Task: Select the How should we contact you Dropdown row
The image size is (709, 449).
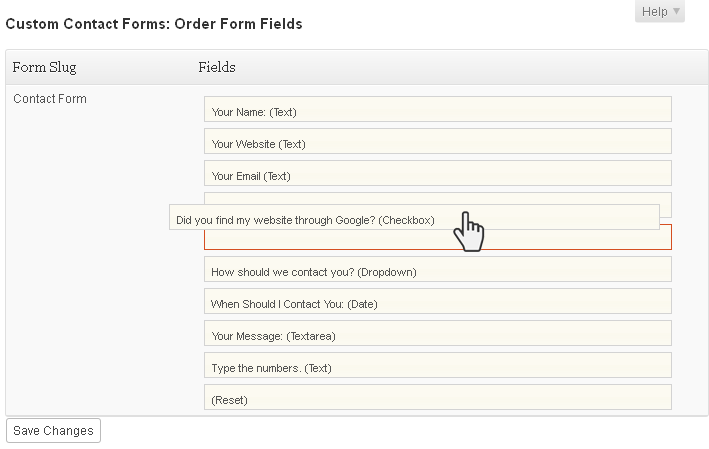Action: 438,269
